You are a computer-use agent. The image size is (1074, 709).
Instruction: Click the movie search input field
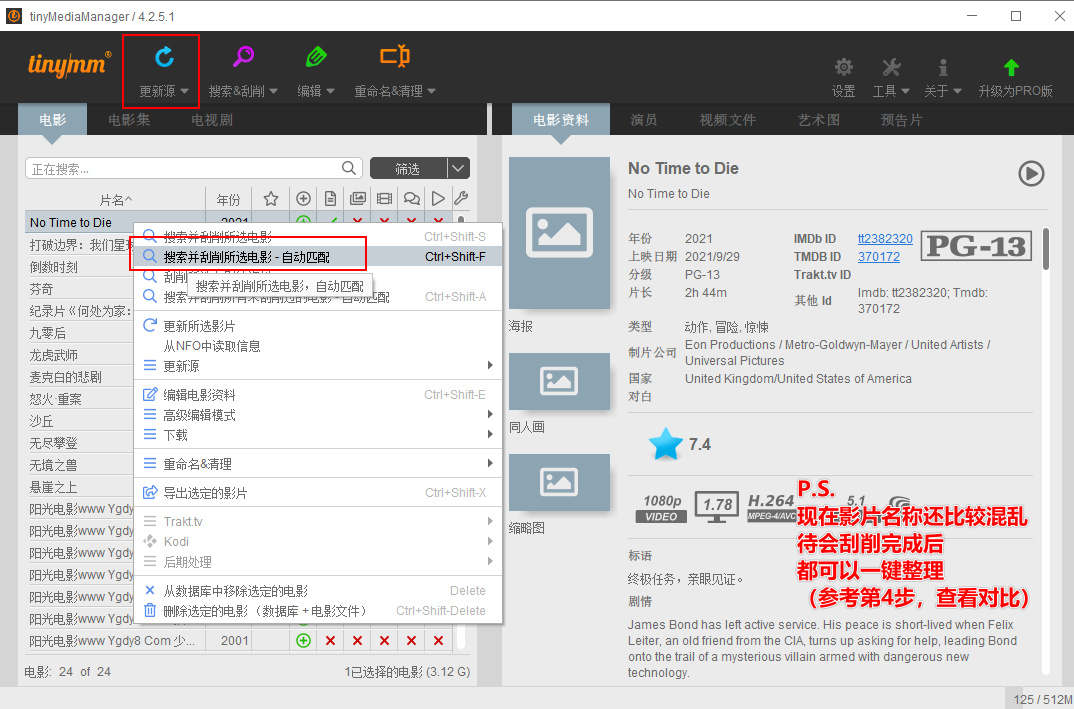point(185,169)
